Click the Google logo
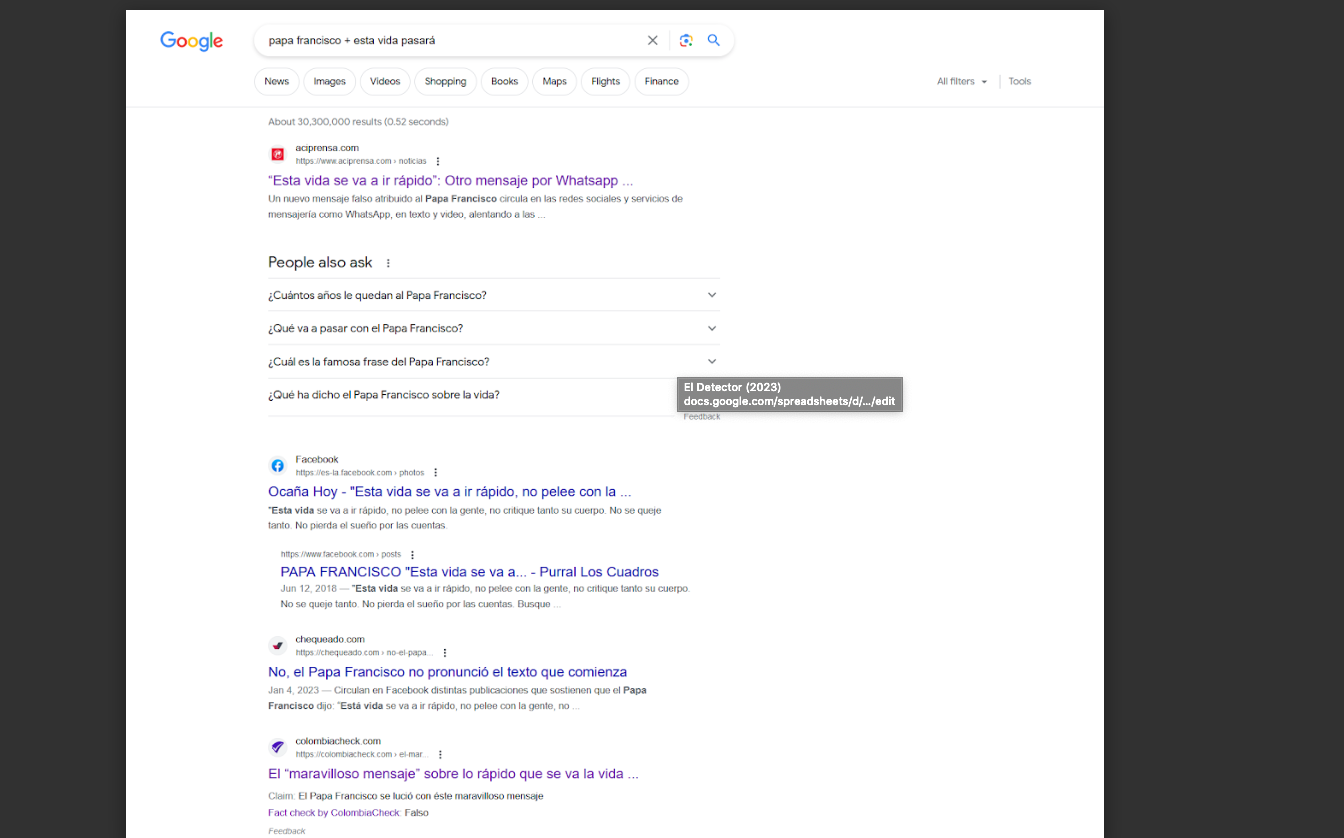Image resolution: width=1344 pixels, height=838 pixels. 191,41
